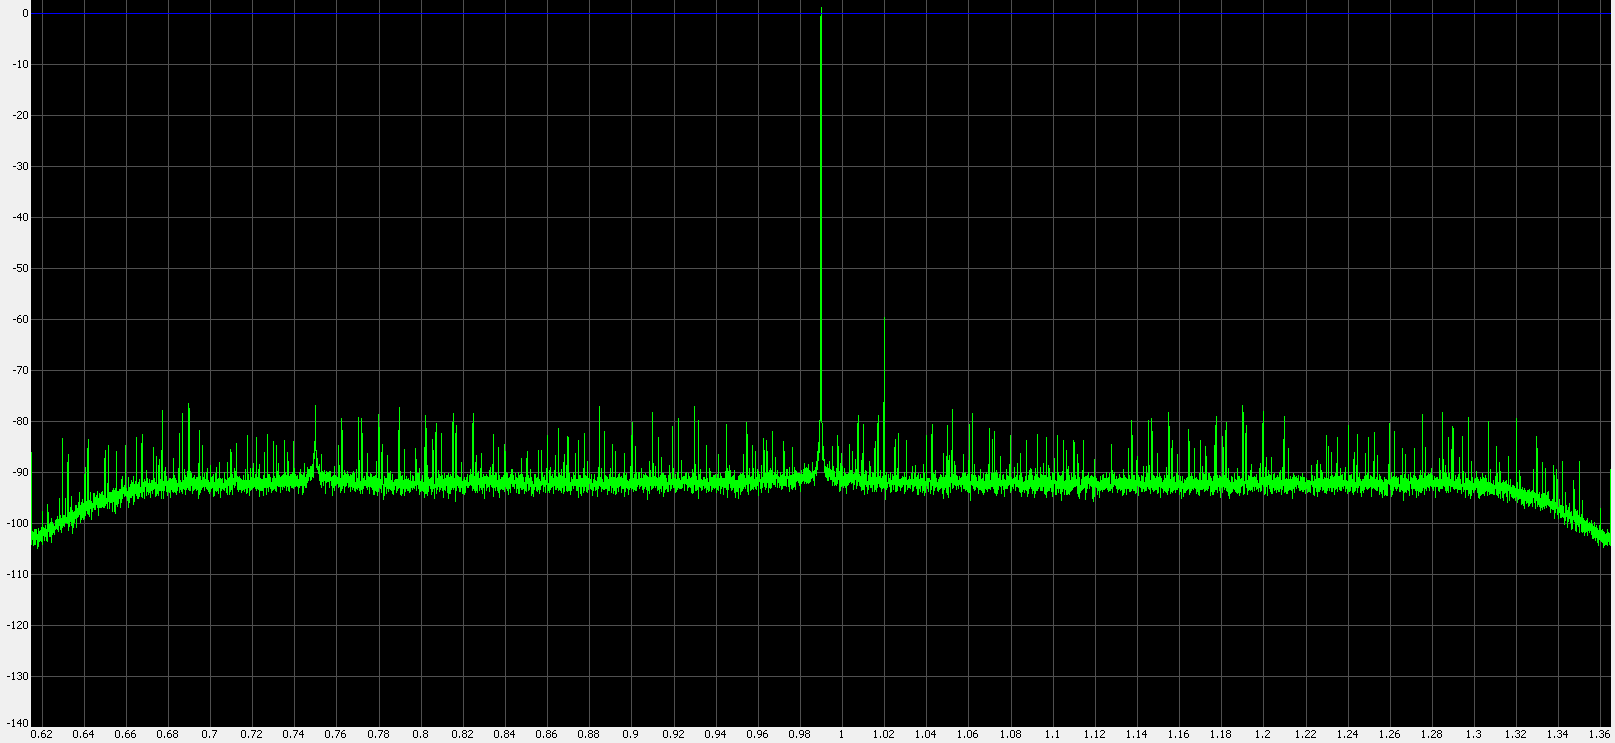Viewport: 1615px width, 743px height.
Task: Click the x-axis label "0.88"
Action: coord(588,735)
